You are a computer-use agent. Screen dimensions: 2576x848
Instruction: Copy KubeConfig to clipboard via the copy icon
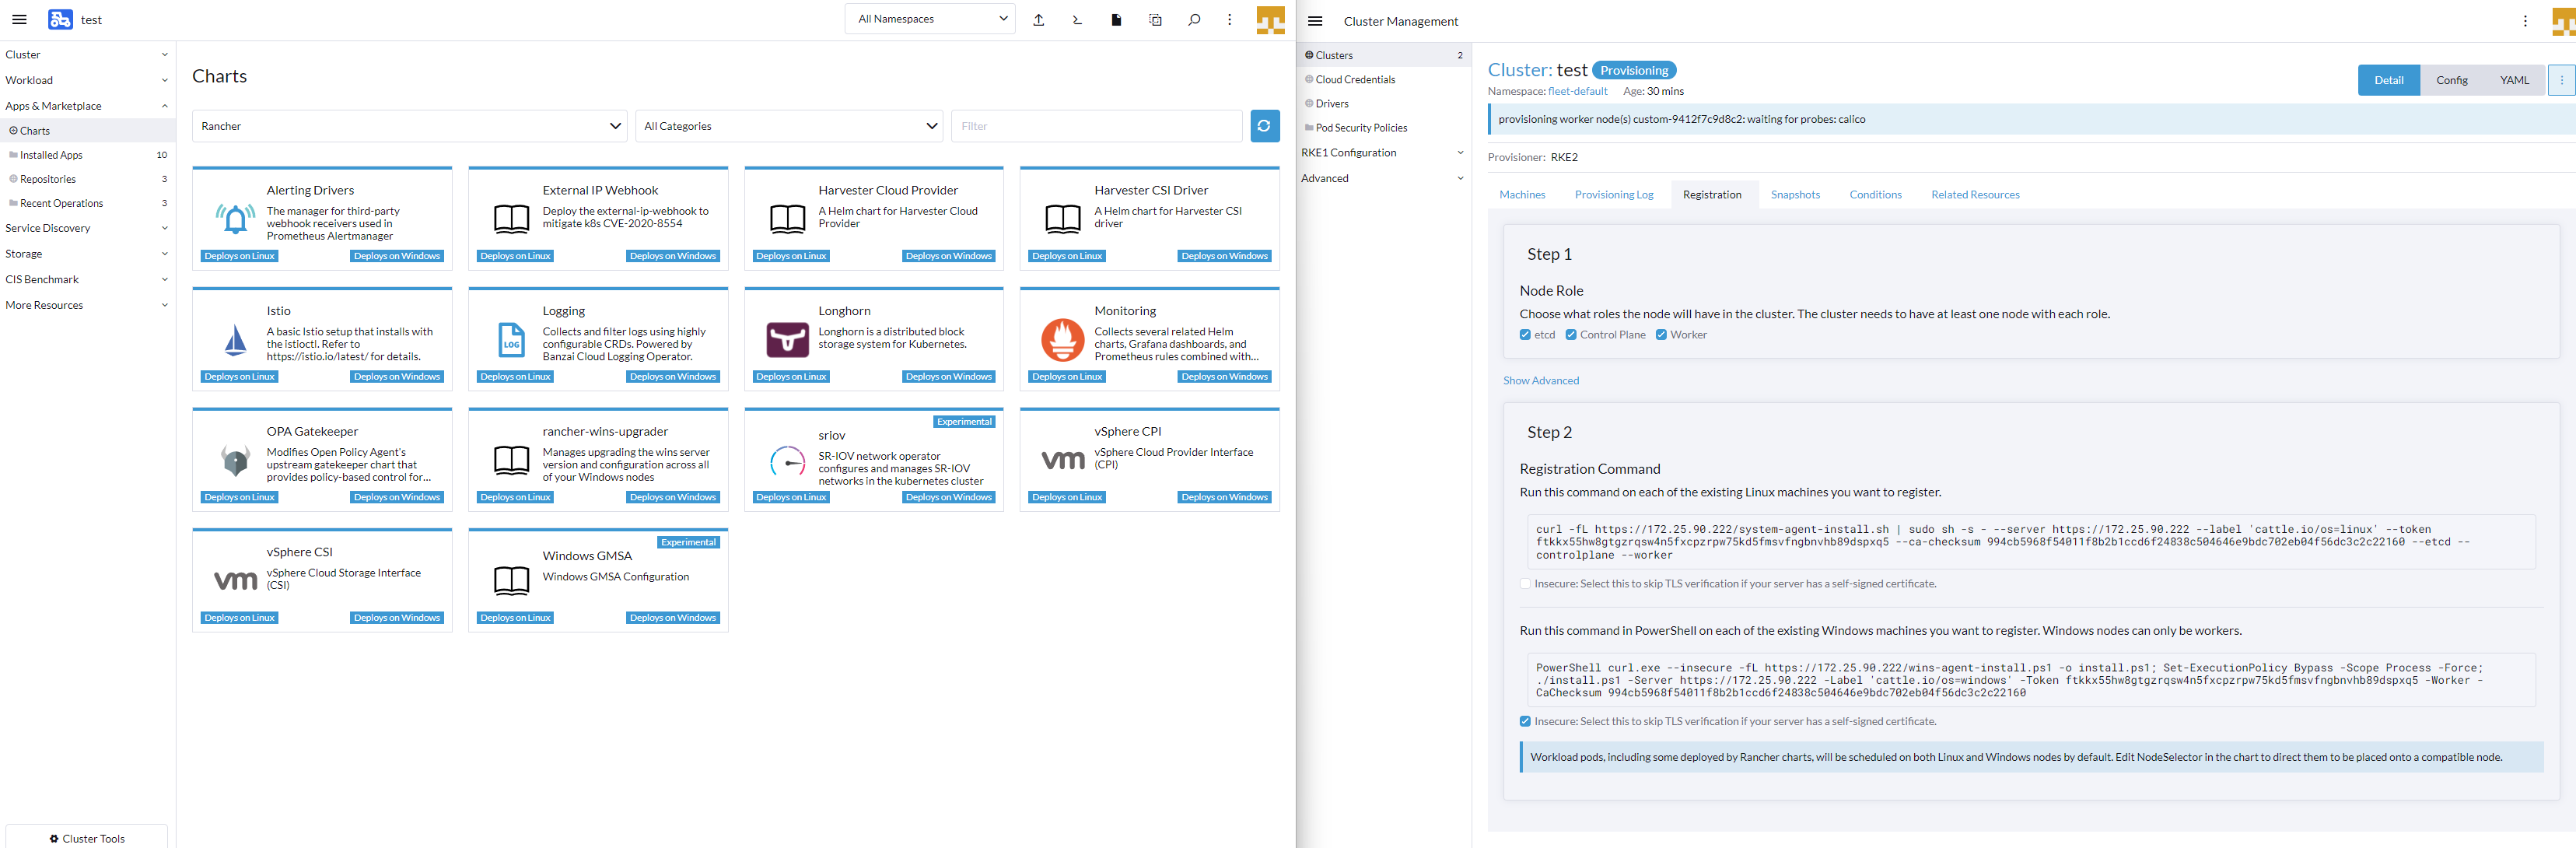[x=1155, y=19]
